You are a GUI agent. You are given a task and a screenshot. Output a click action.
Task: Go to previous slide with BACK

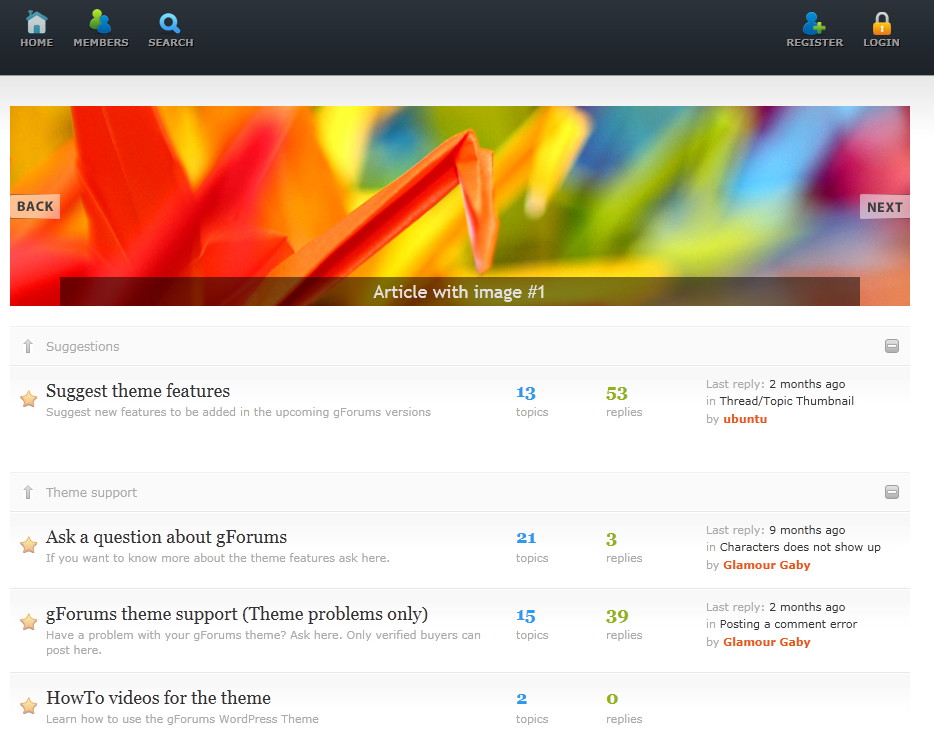[35, 207]
